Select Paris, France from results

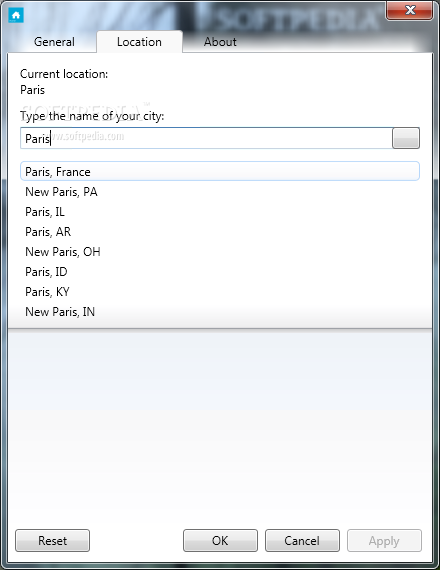220,172
